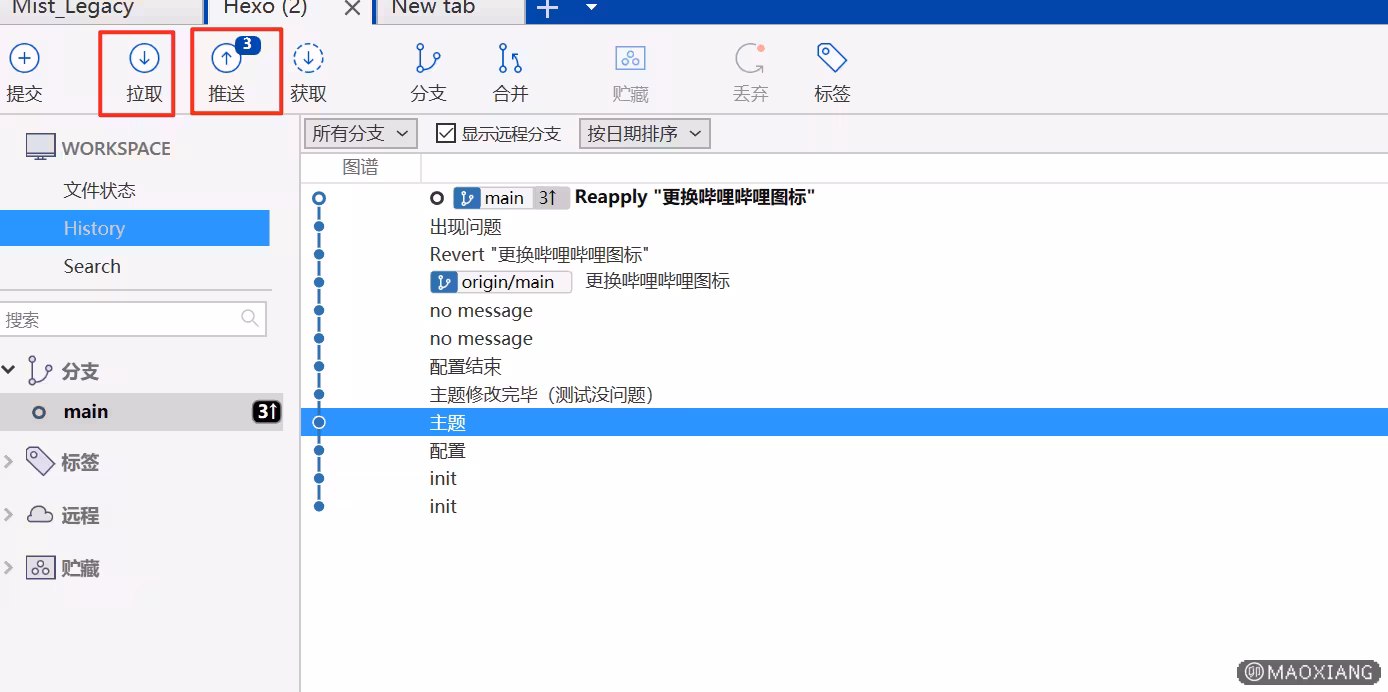This screenshot has width=1388, height=692.
Task: Collapse the 分支 section in sidebar
Action: [9, 371]
